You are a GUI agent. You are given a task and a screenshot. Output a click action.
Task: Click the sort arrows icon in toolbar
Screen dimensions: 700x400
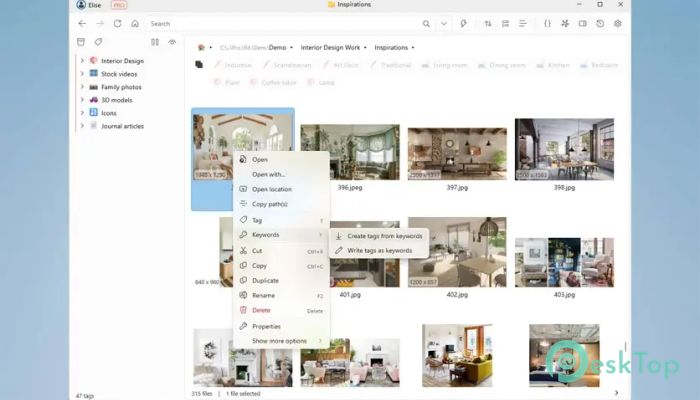[x=488, y=23]
